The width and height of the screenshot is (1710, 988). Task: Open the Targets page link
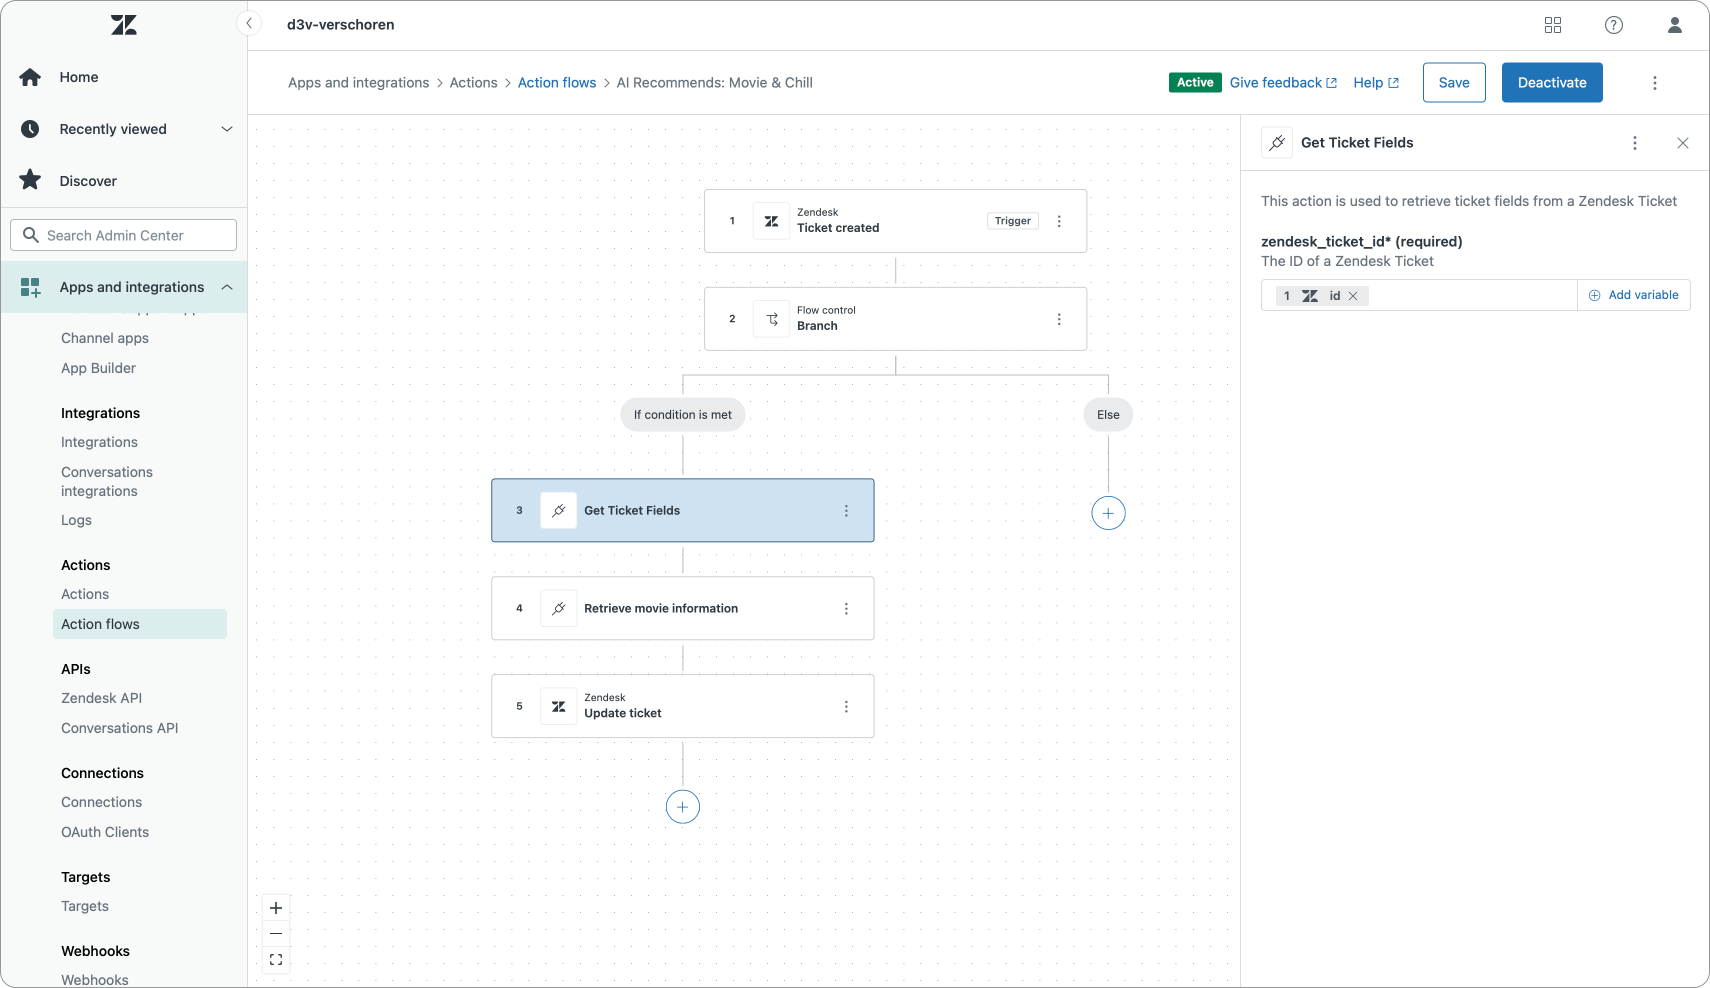click(x=85, y=906)
